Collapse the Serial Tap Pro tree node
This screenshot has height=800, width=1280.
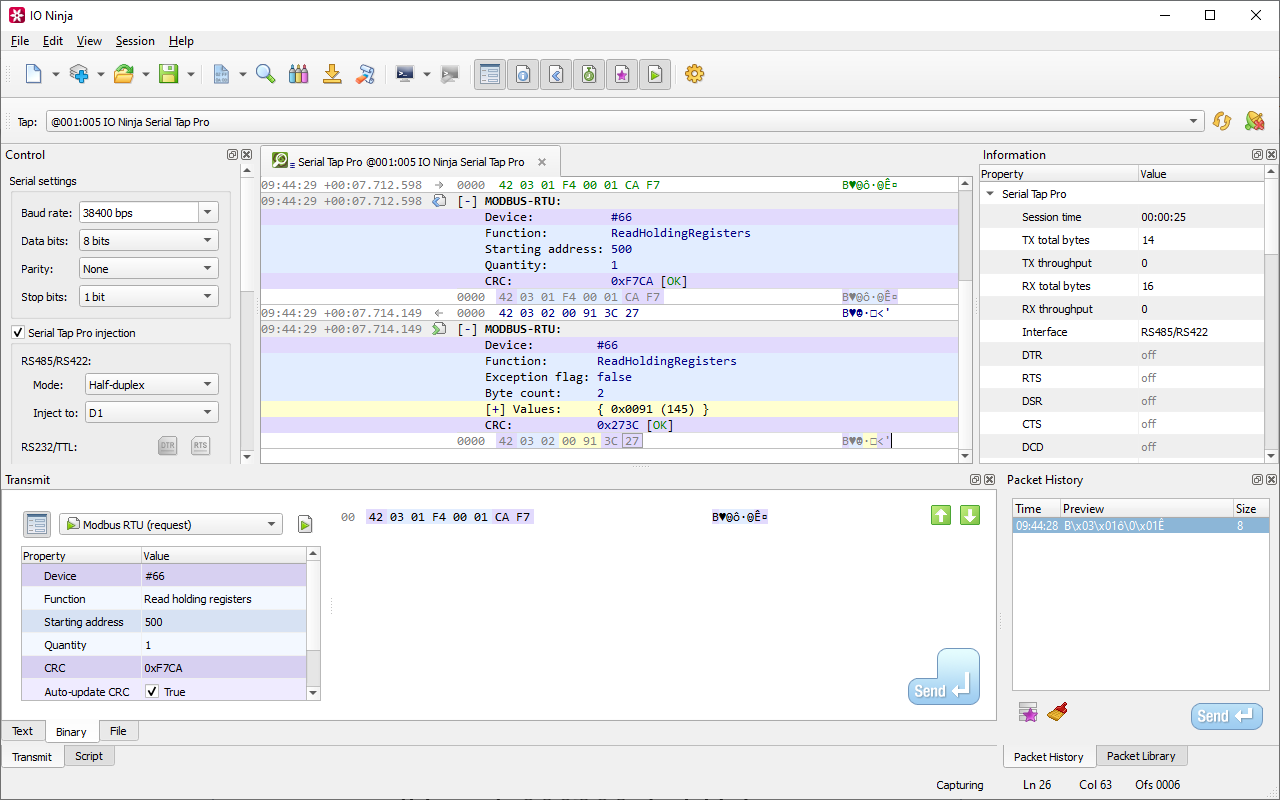(990, 194)
